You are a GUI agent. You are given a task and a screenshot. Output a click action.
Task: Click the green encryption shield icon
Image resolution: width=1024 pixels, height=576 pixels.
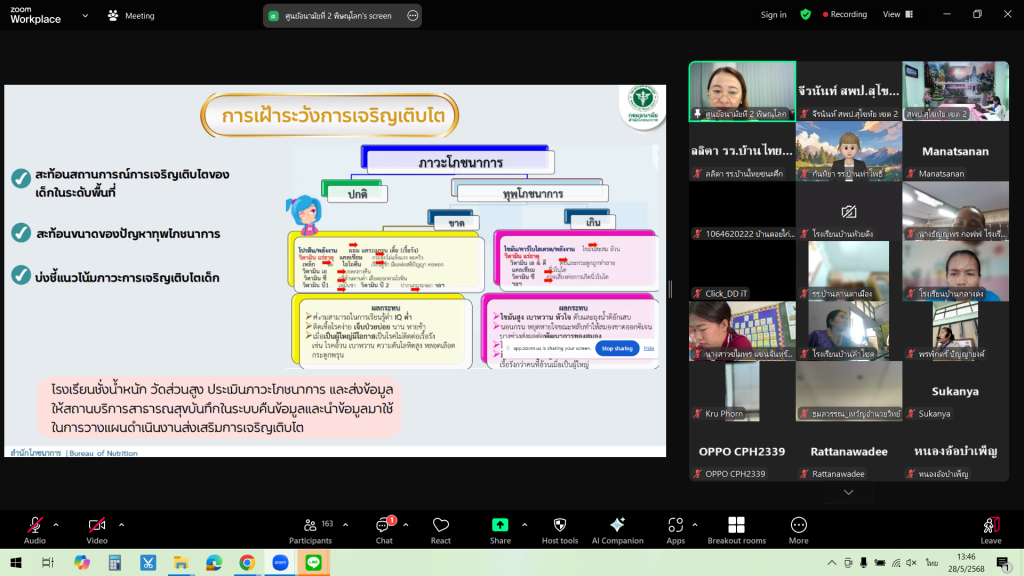coord(805,14)
